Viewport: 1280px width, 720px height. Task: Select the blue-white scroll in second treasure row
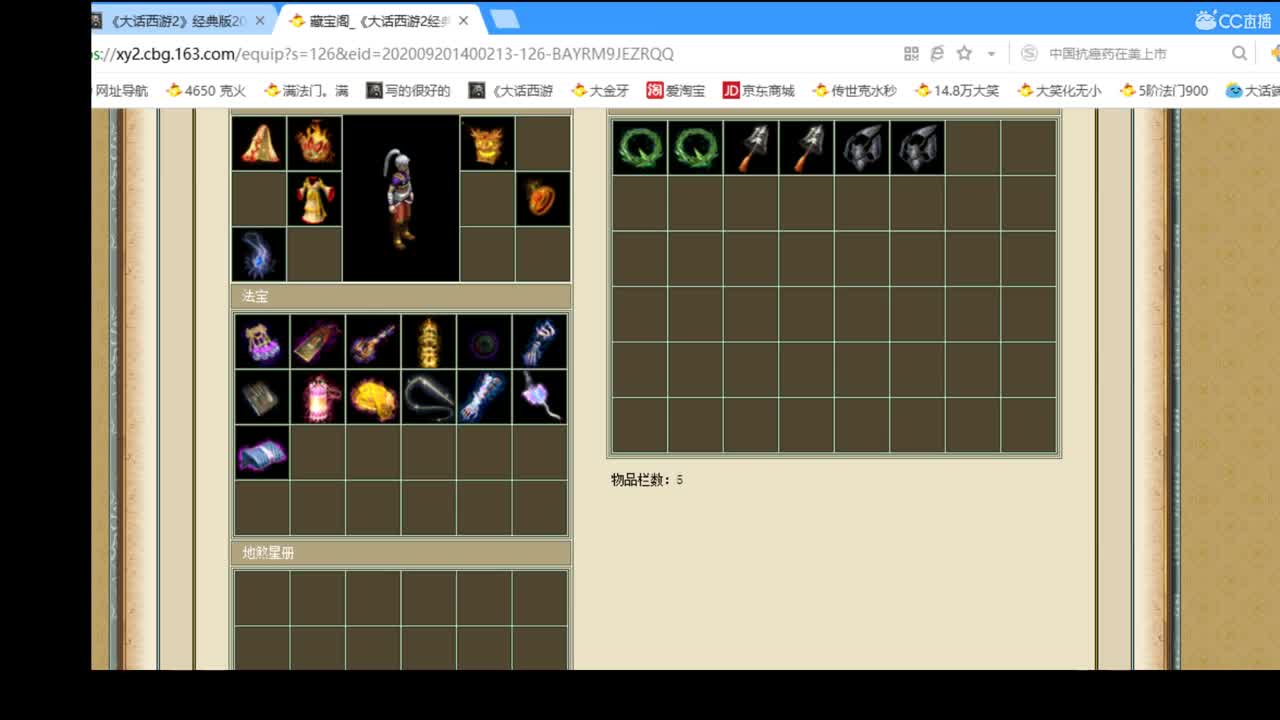[x=484, y=397]
